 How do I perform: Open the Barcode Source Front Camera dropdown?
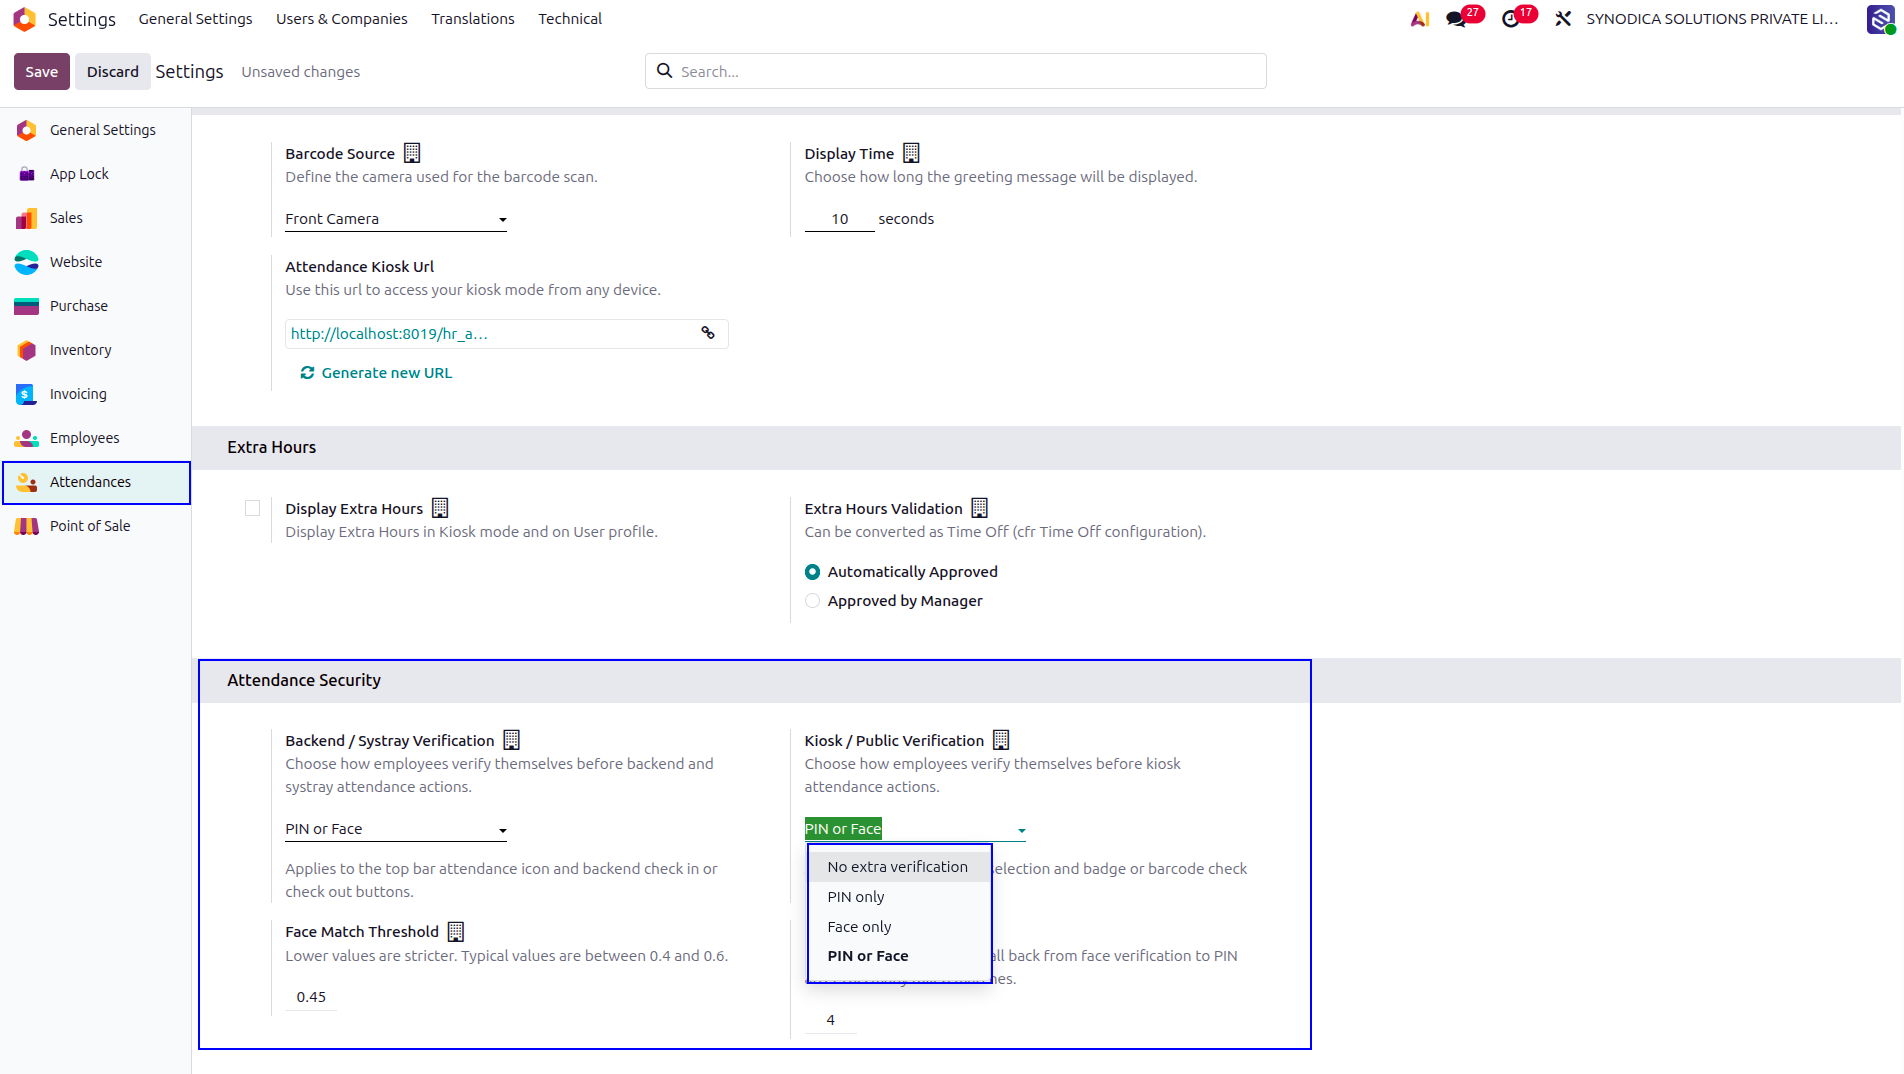[396, 219]
